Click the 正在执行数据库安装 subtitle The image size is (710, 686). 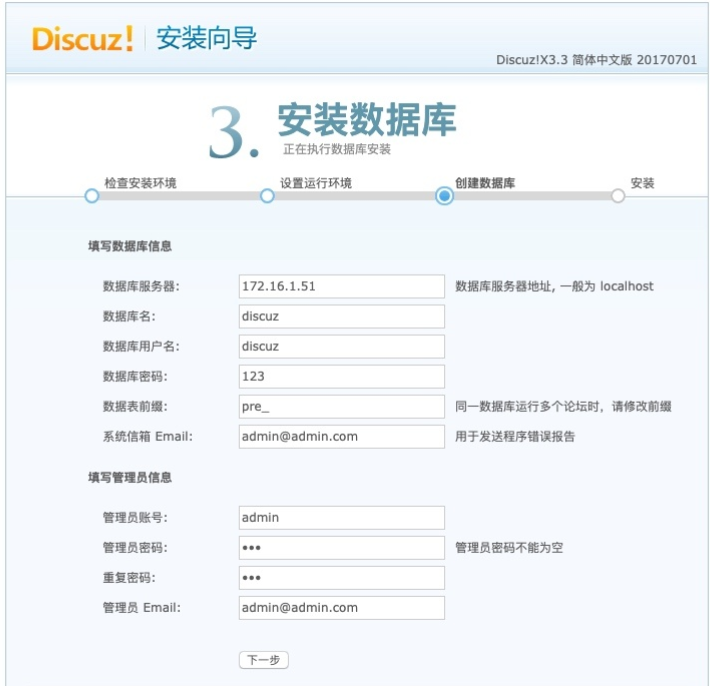(337, 149)
